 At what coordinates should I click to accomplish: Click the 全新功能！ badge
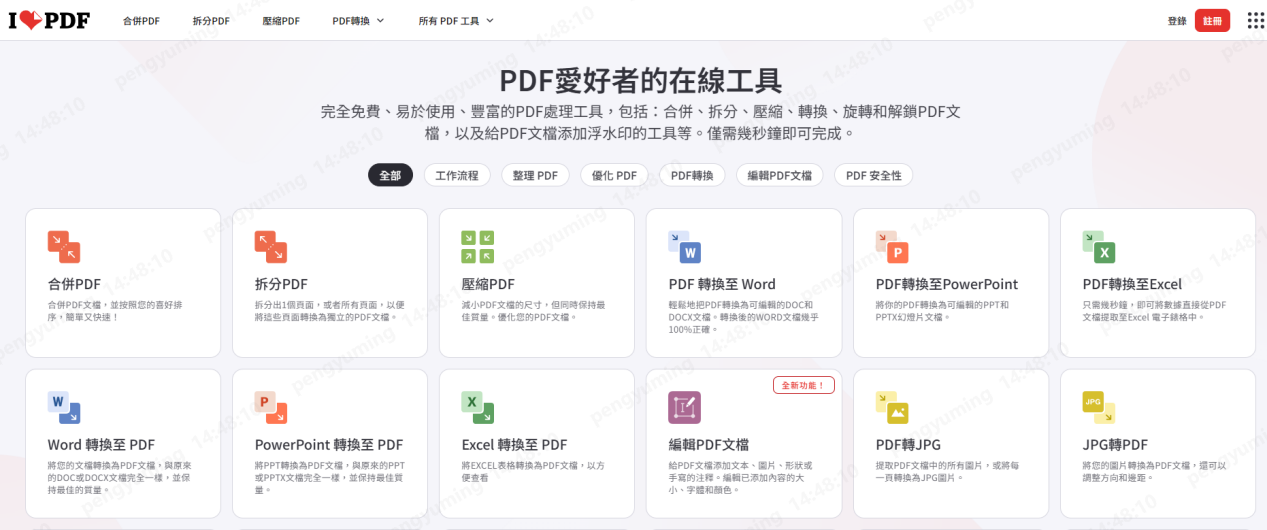[x=803, y=385]
